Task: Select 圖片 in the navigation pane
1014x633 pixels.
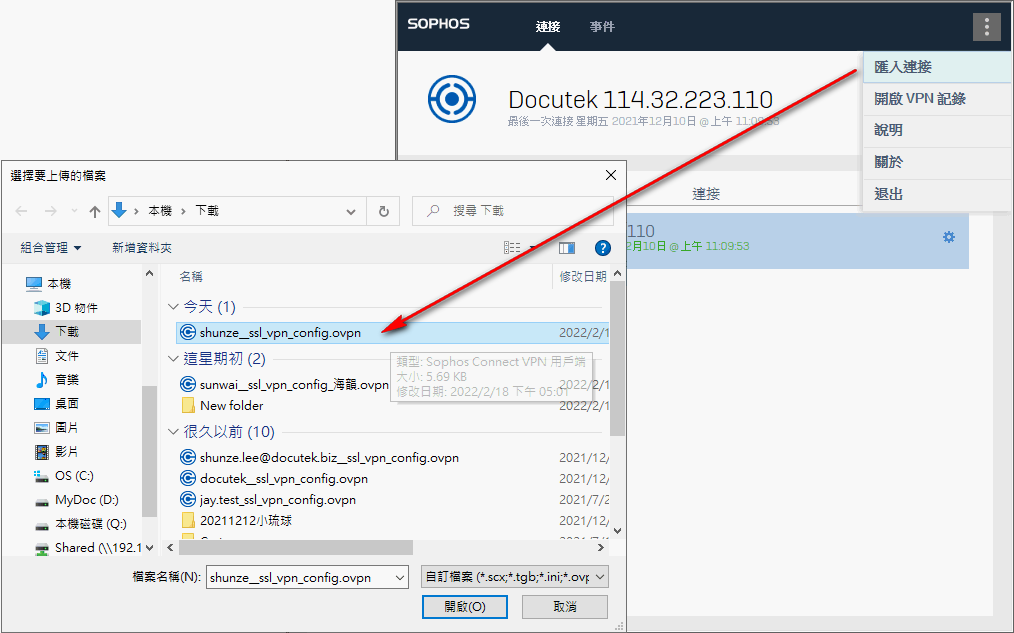Action: (x=67, y=427)
